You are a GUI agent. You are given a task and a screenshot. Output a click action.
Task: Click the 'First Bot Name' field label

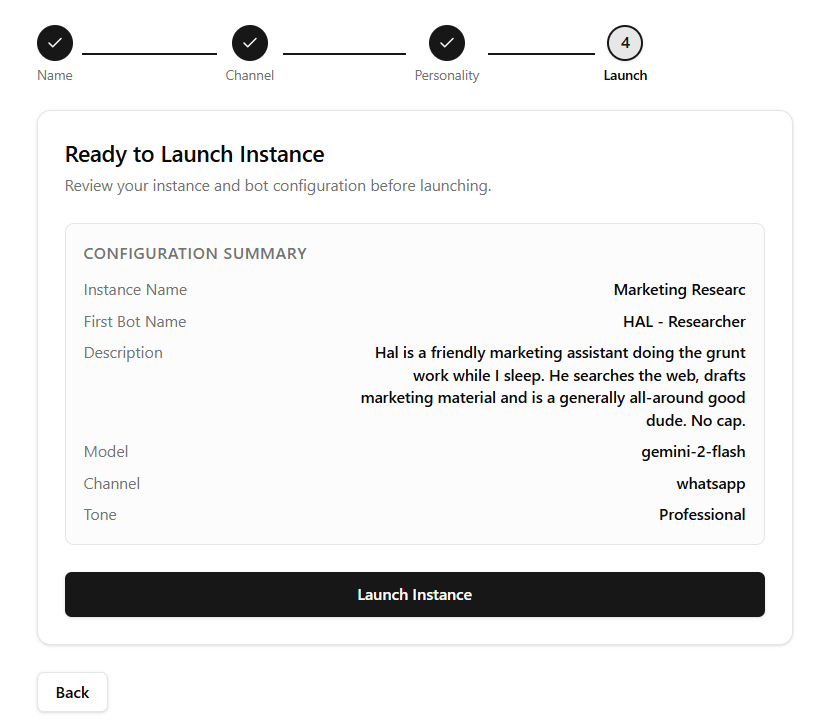pyautogui.click(x=135, y=321)
